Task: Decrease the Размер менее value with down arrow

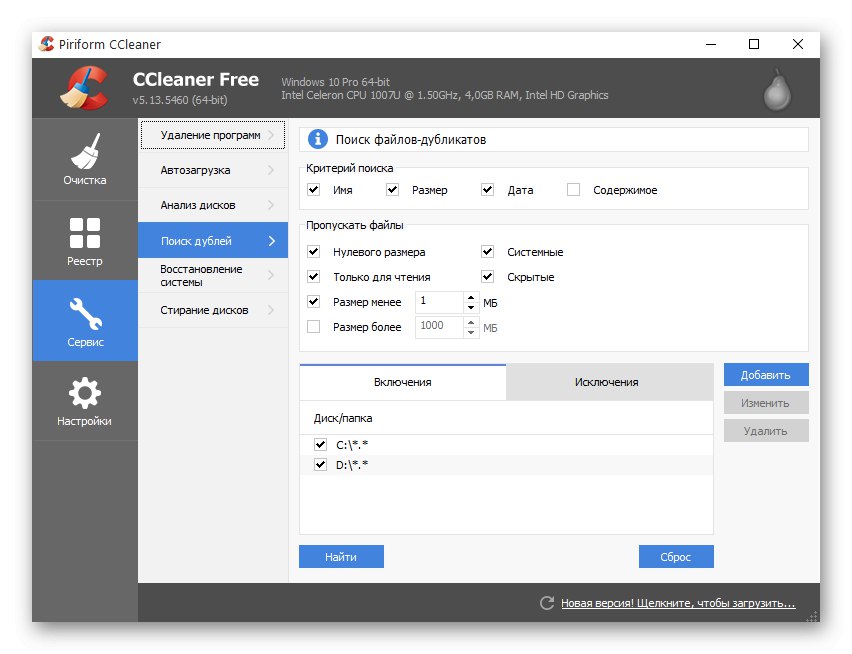Action: (x=471, y=307)
